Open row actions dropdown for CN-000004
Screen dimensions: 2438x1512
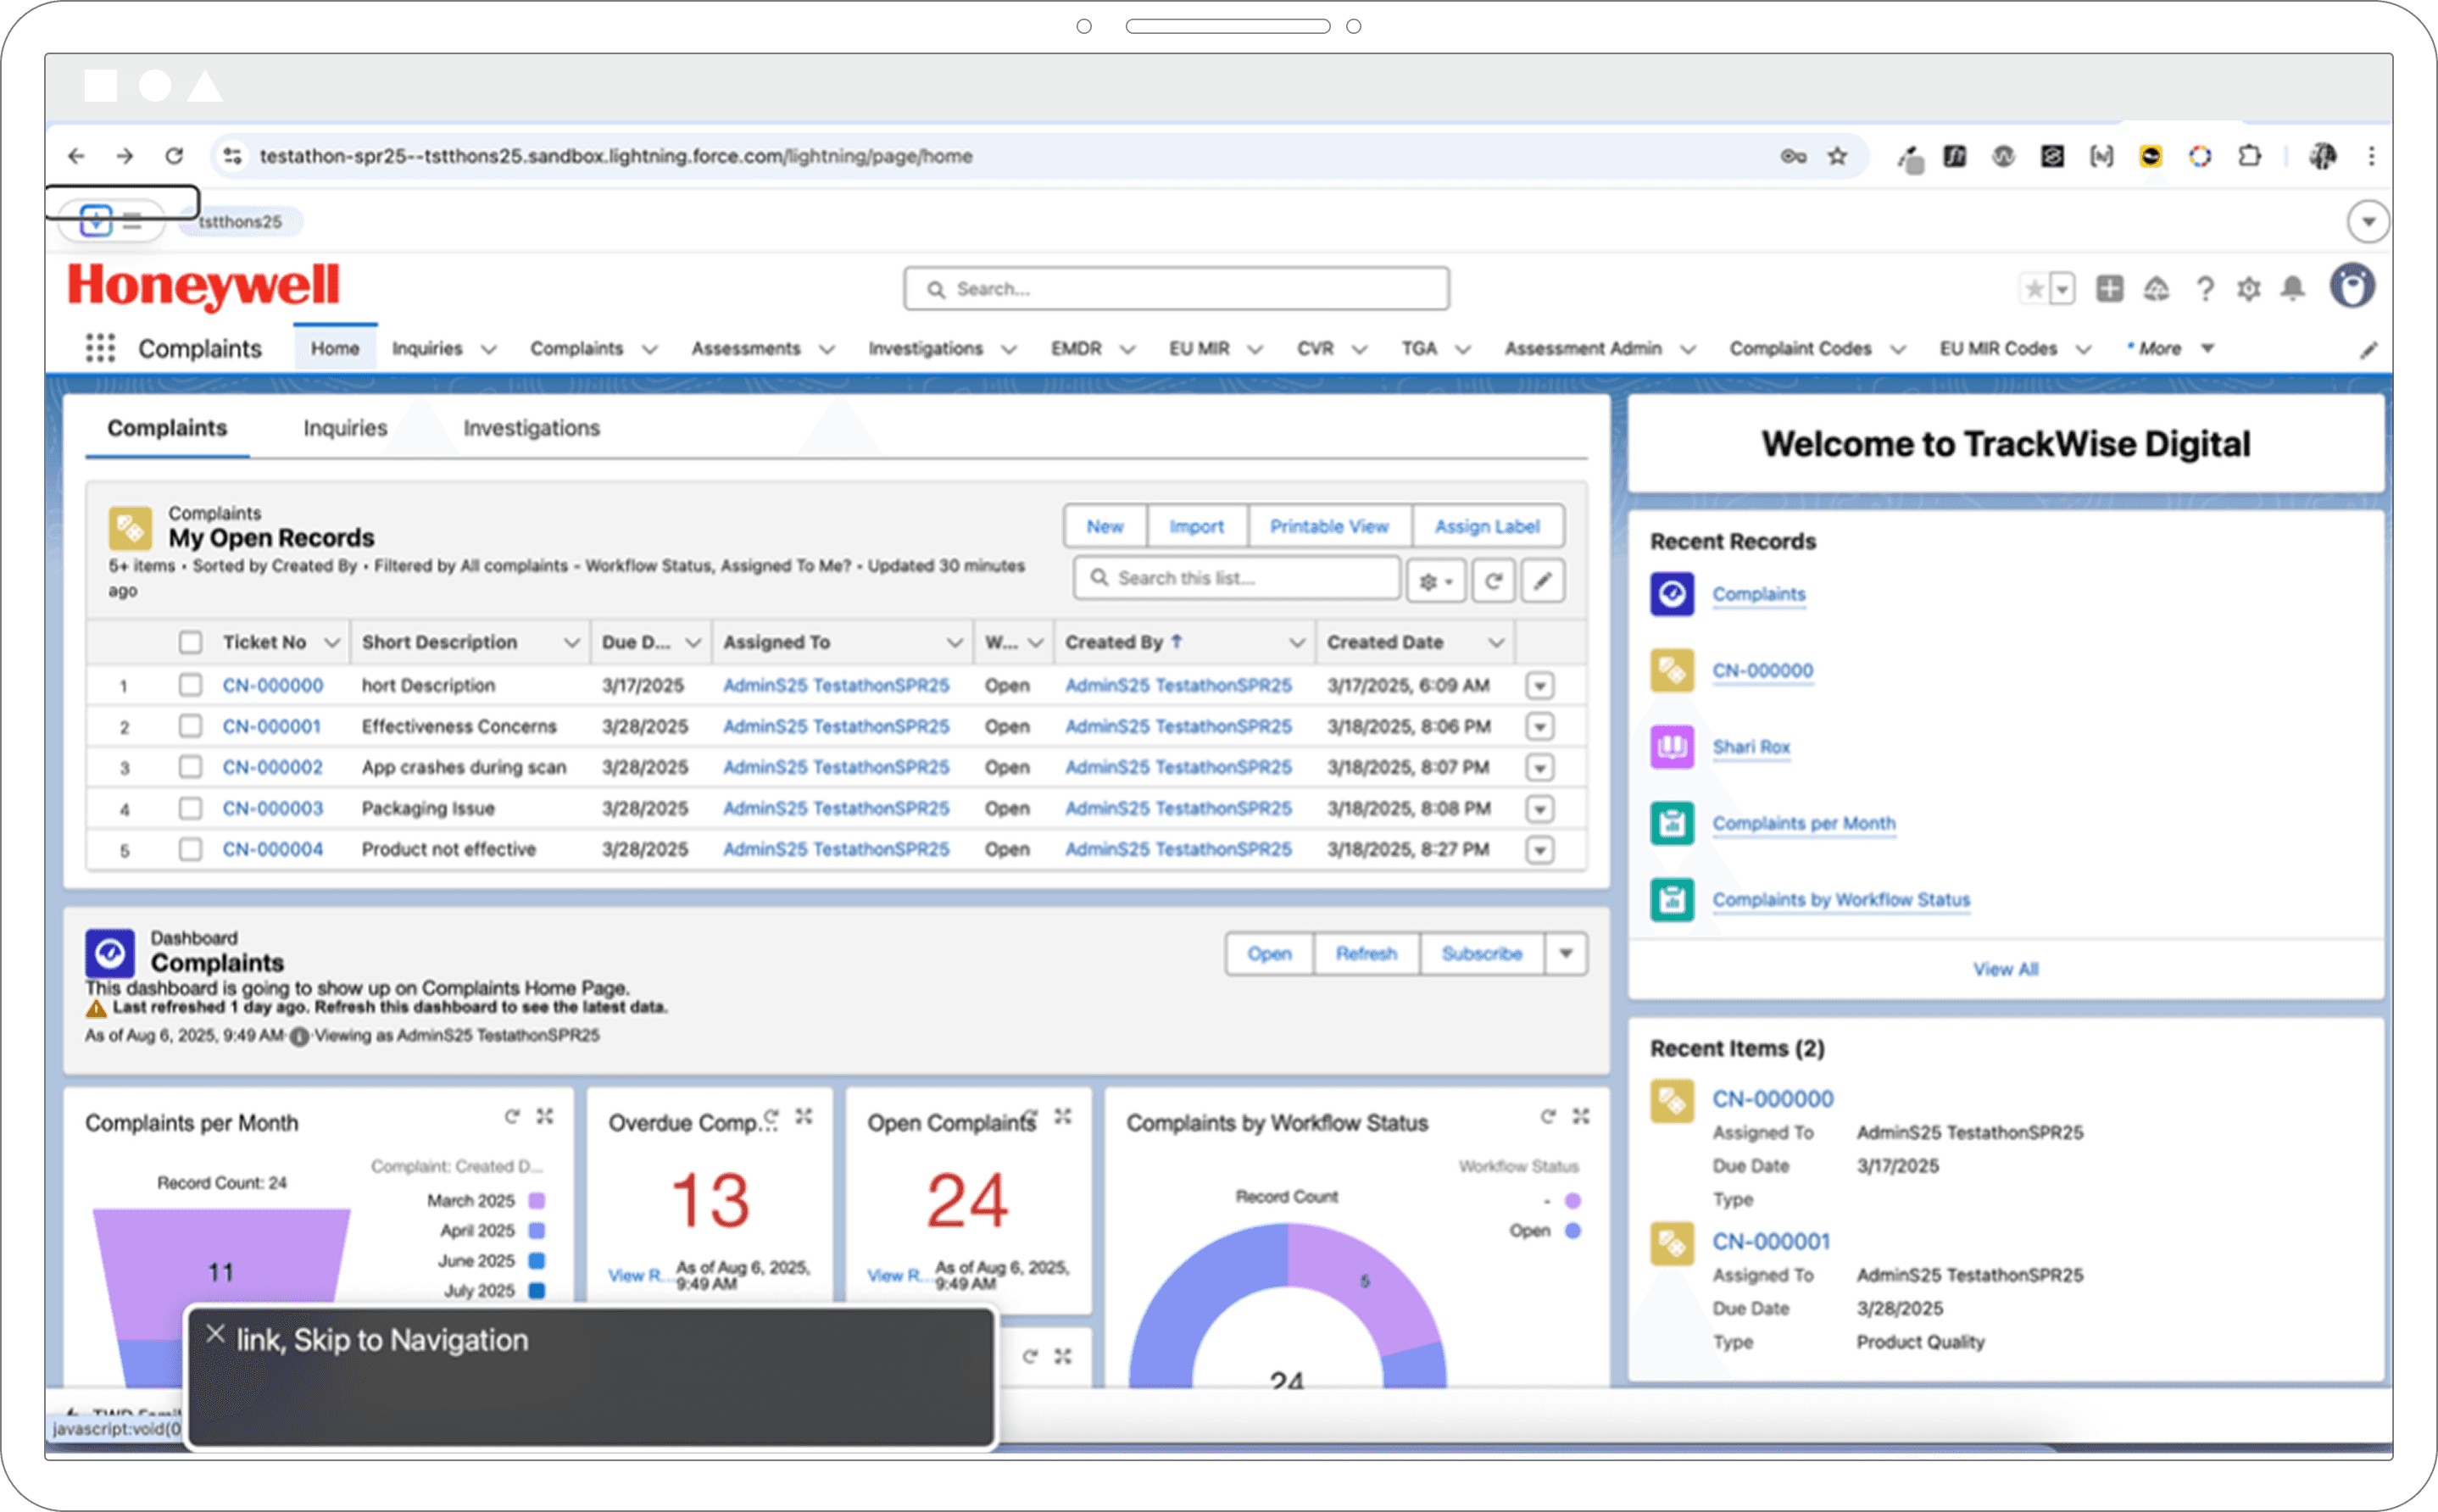point(1540,850)
